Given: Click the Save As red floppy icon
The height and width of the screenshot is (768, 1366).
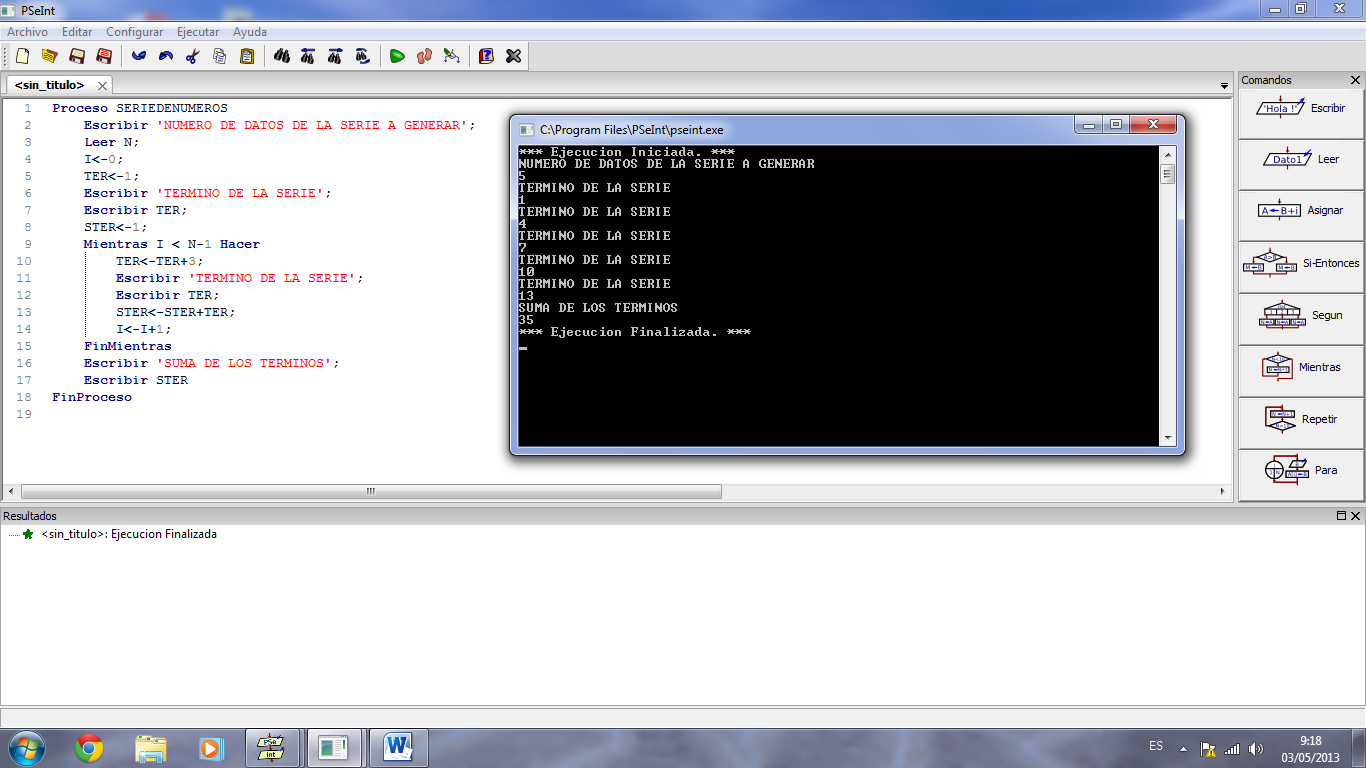Looking at the screenshot, I should pyautogui.click(x=103, y=56).
